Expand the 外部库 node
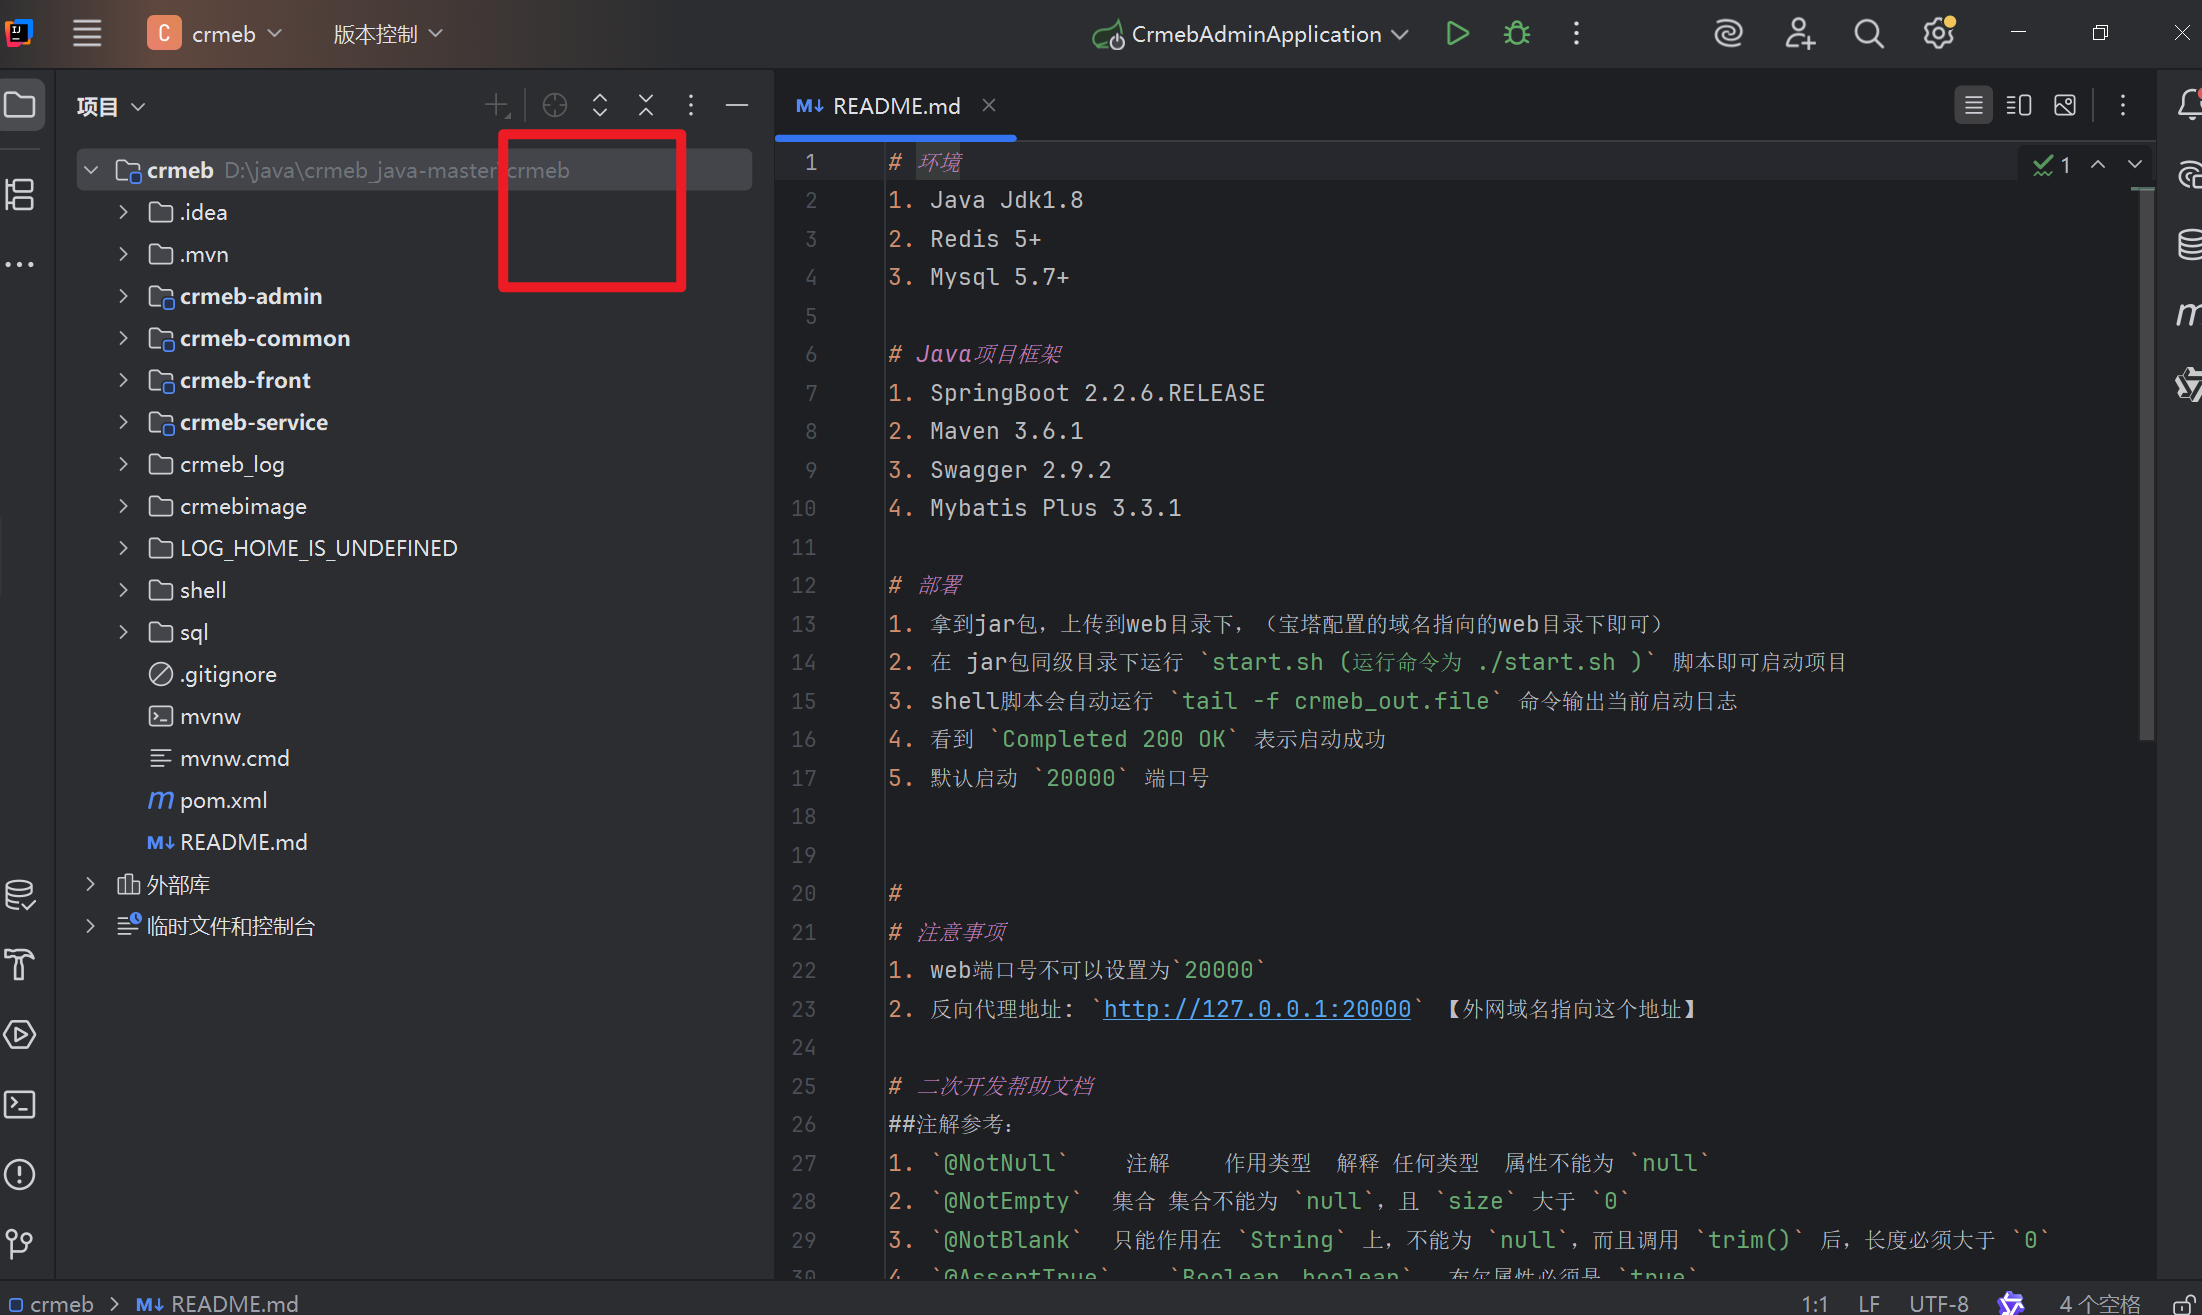This screenshot has height=1315, width=2202. [91, 884]
